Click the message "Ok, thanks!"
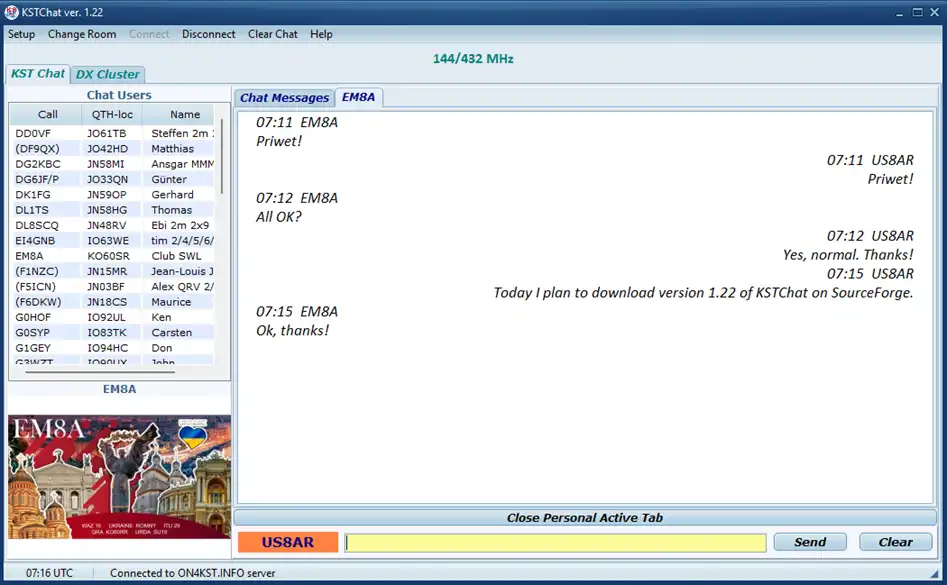The height and width of the screenshot is (585, 947). click(x=292, y=331)
